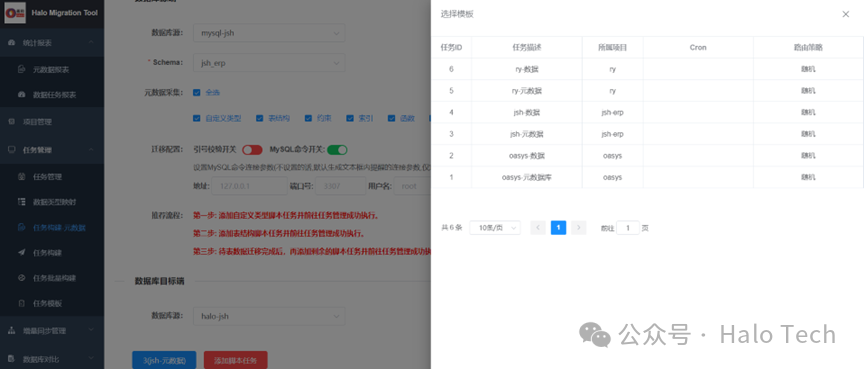Select the jsh-元数据 template row description

coord(527,134)
